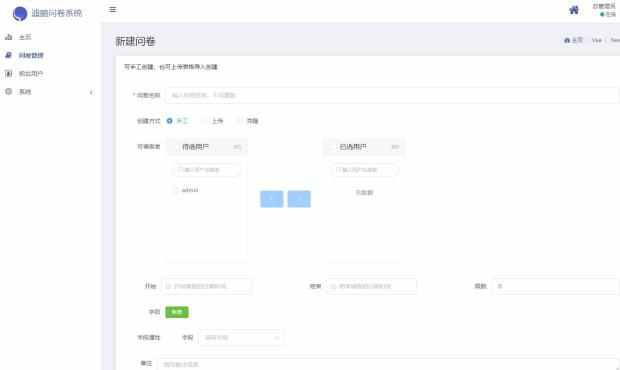Click the left-arrow transfer button
The image size is (620, 370).
pos(272,199)
